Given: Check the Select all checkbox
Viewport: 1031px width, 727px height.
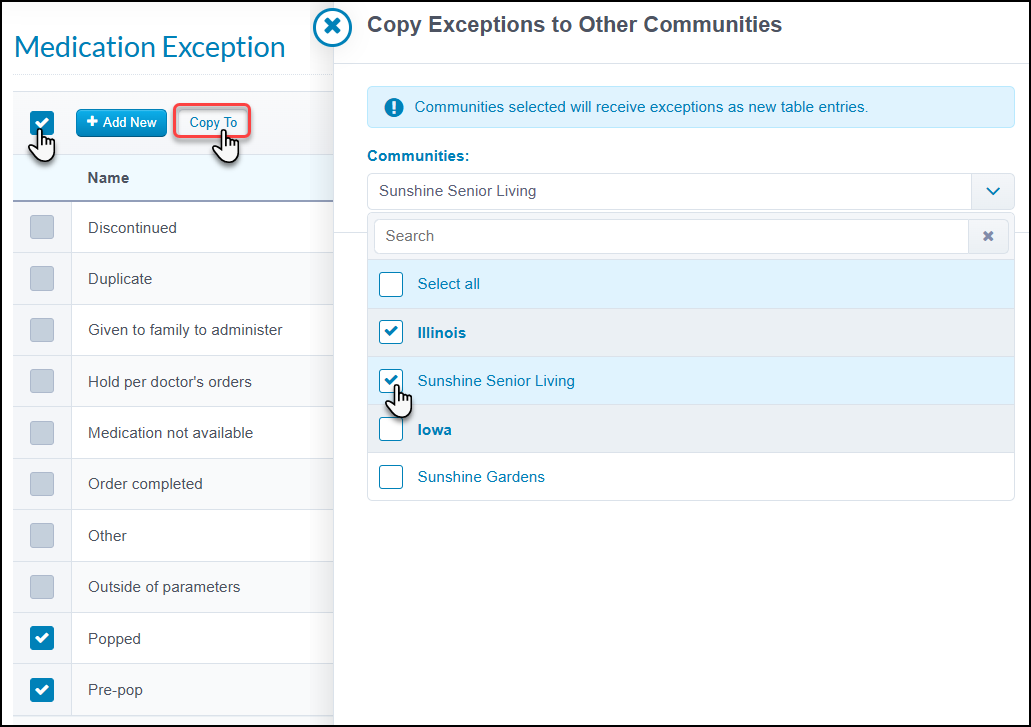Looking at the screenshot, I should 391,285.
